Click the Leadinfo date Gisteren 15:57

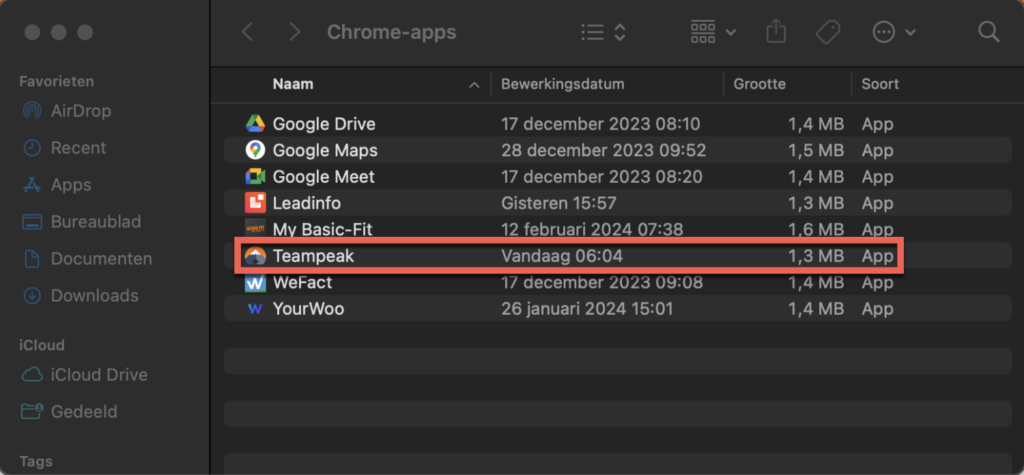pos(558,203)
